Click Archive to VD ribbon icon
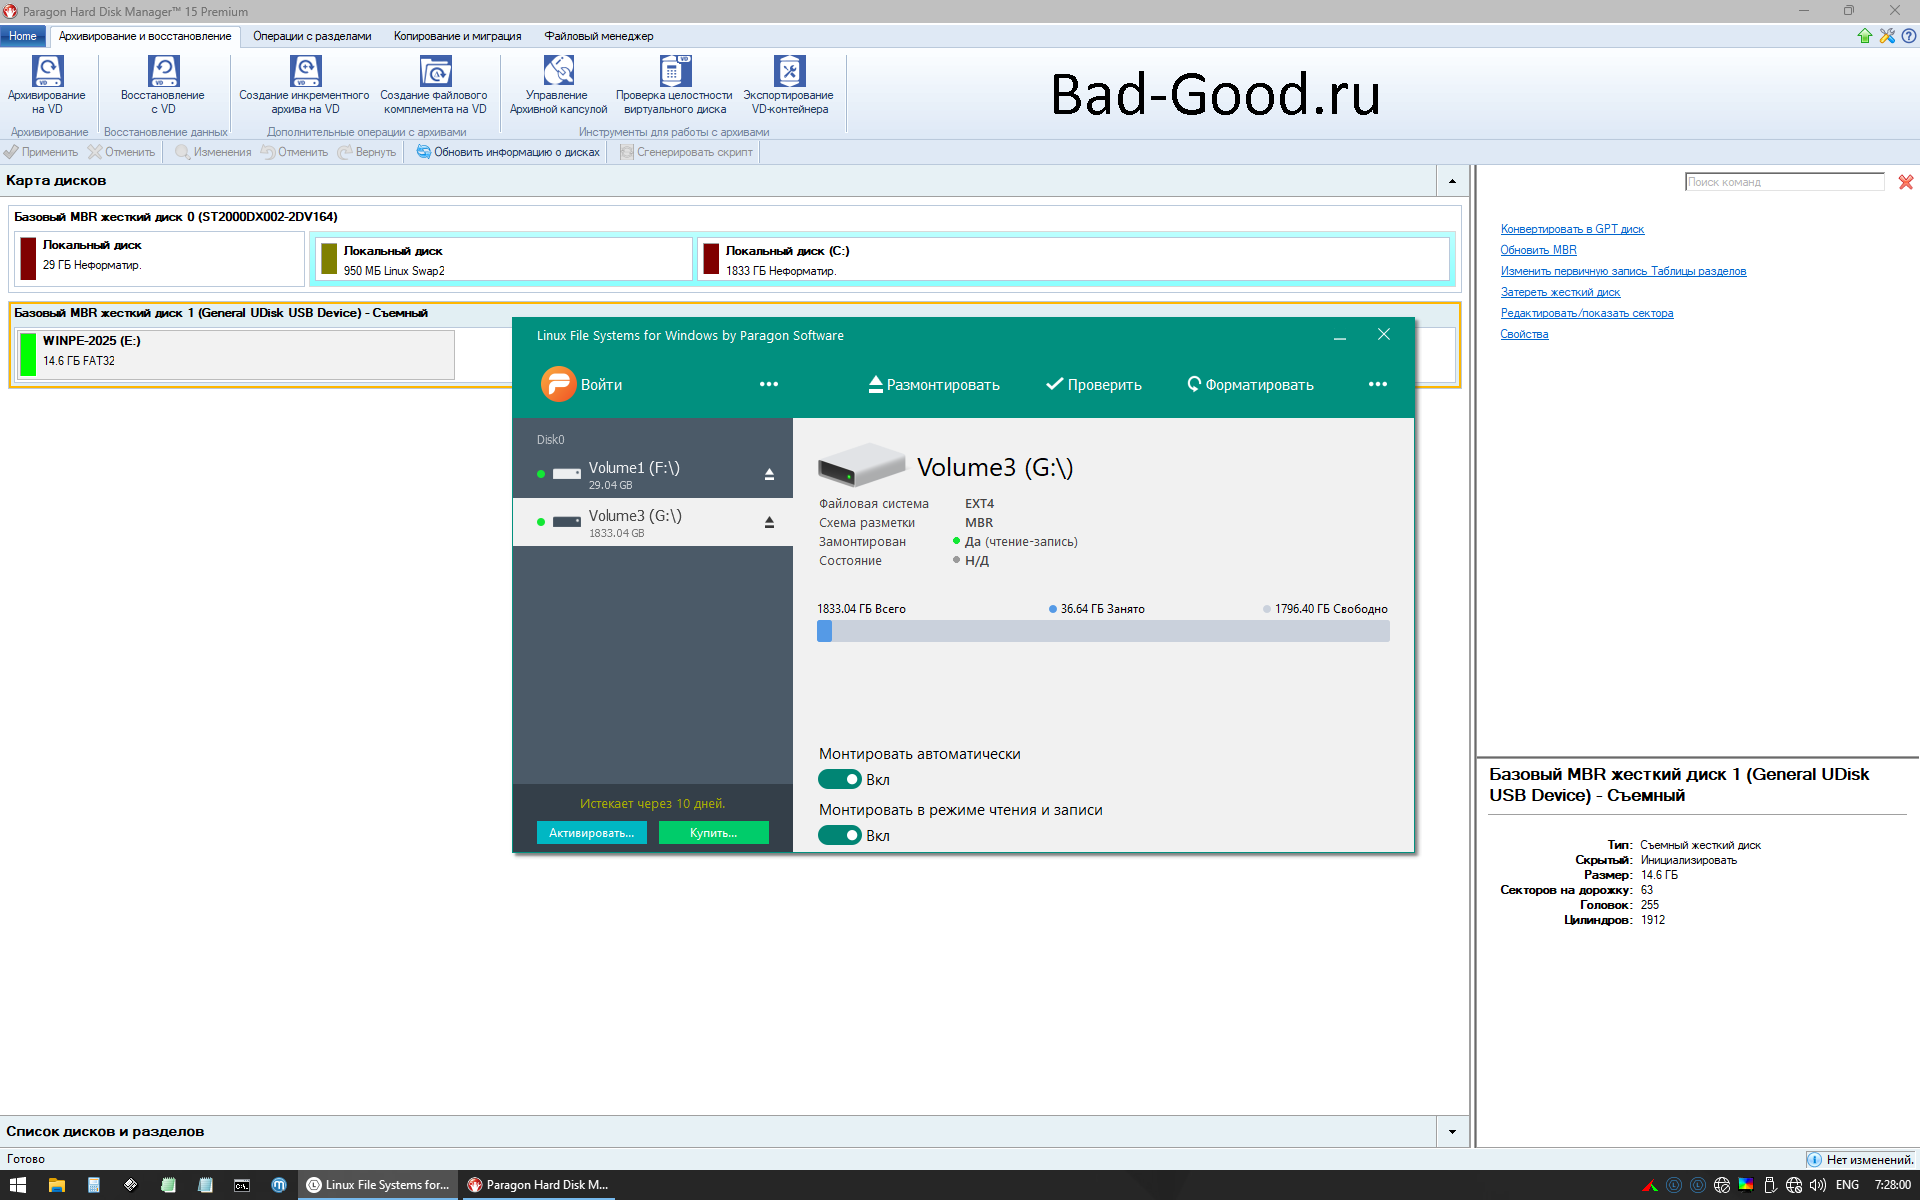The height and width of the screenshot is (1200, 1920). 47,71
